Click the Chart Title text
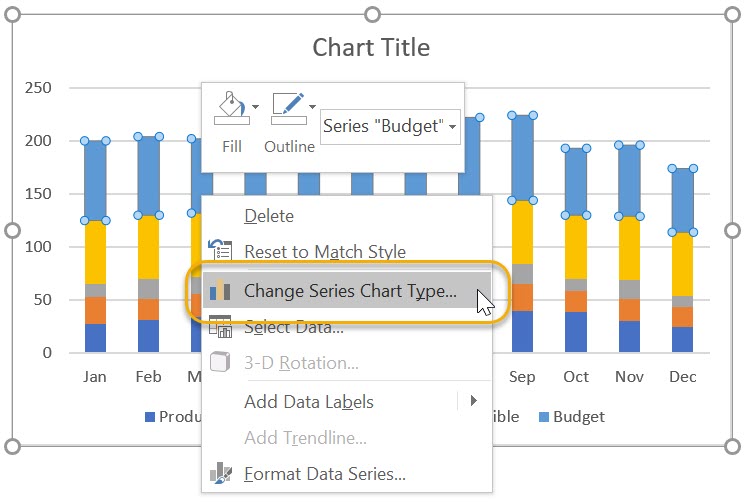The image size is (744, 502). pyautogui.click(x=371, y=47)
